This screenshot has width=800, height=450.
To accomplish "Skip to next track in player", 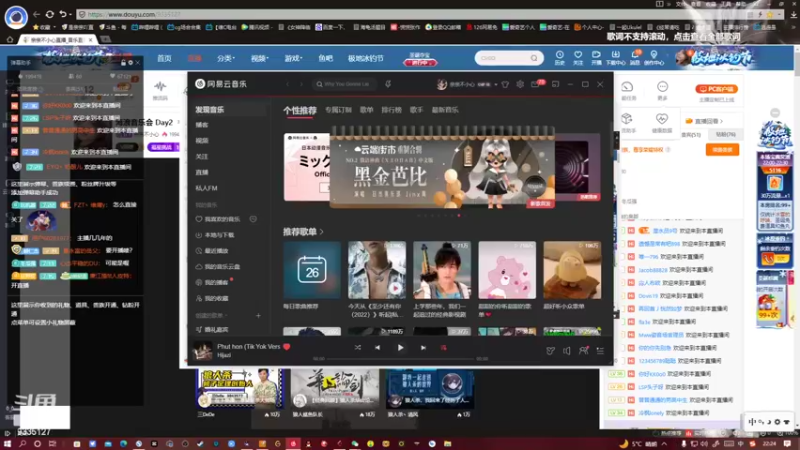I will [x=423, y=347].
